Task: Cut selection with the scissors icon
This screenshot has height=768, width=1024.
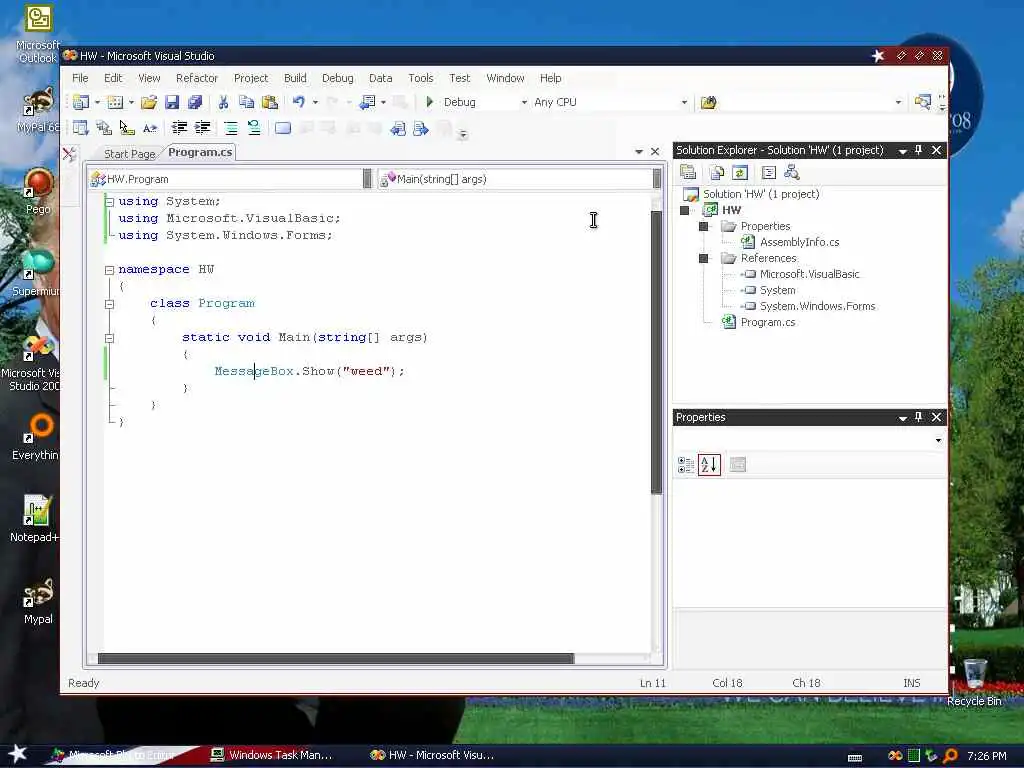Action: [223, 102]
